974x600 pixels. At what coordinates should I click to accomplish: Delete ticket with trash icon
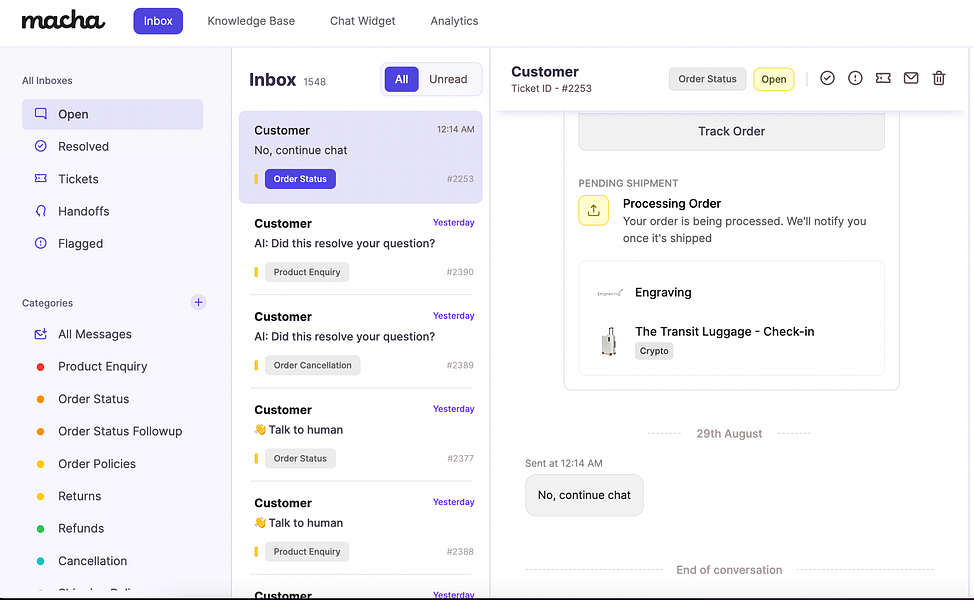(x=939, y=78)
